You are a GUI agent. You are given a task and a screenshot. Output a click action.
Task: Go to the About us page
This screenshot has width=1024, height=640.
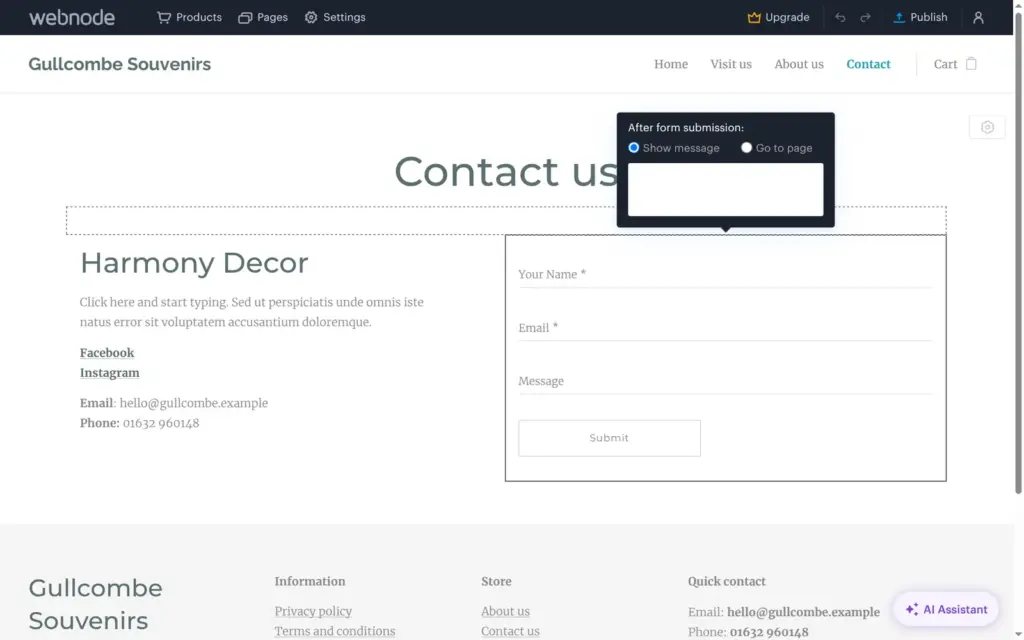tap(799, 64)
